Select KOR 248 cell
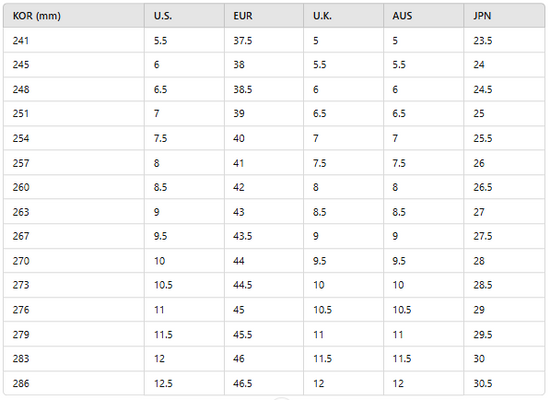 click(x=74, y=89)
